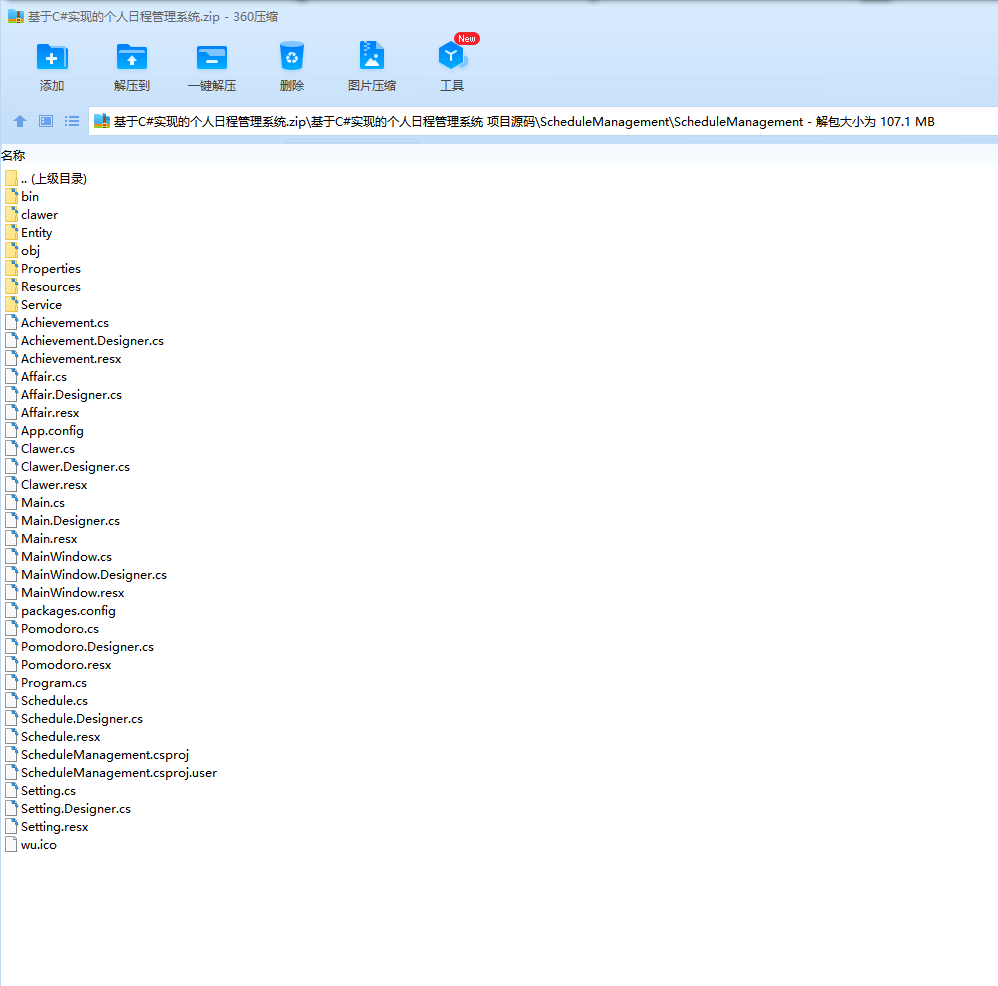Select the Pomodoro.resx file

(59, 665)
